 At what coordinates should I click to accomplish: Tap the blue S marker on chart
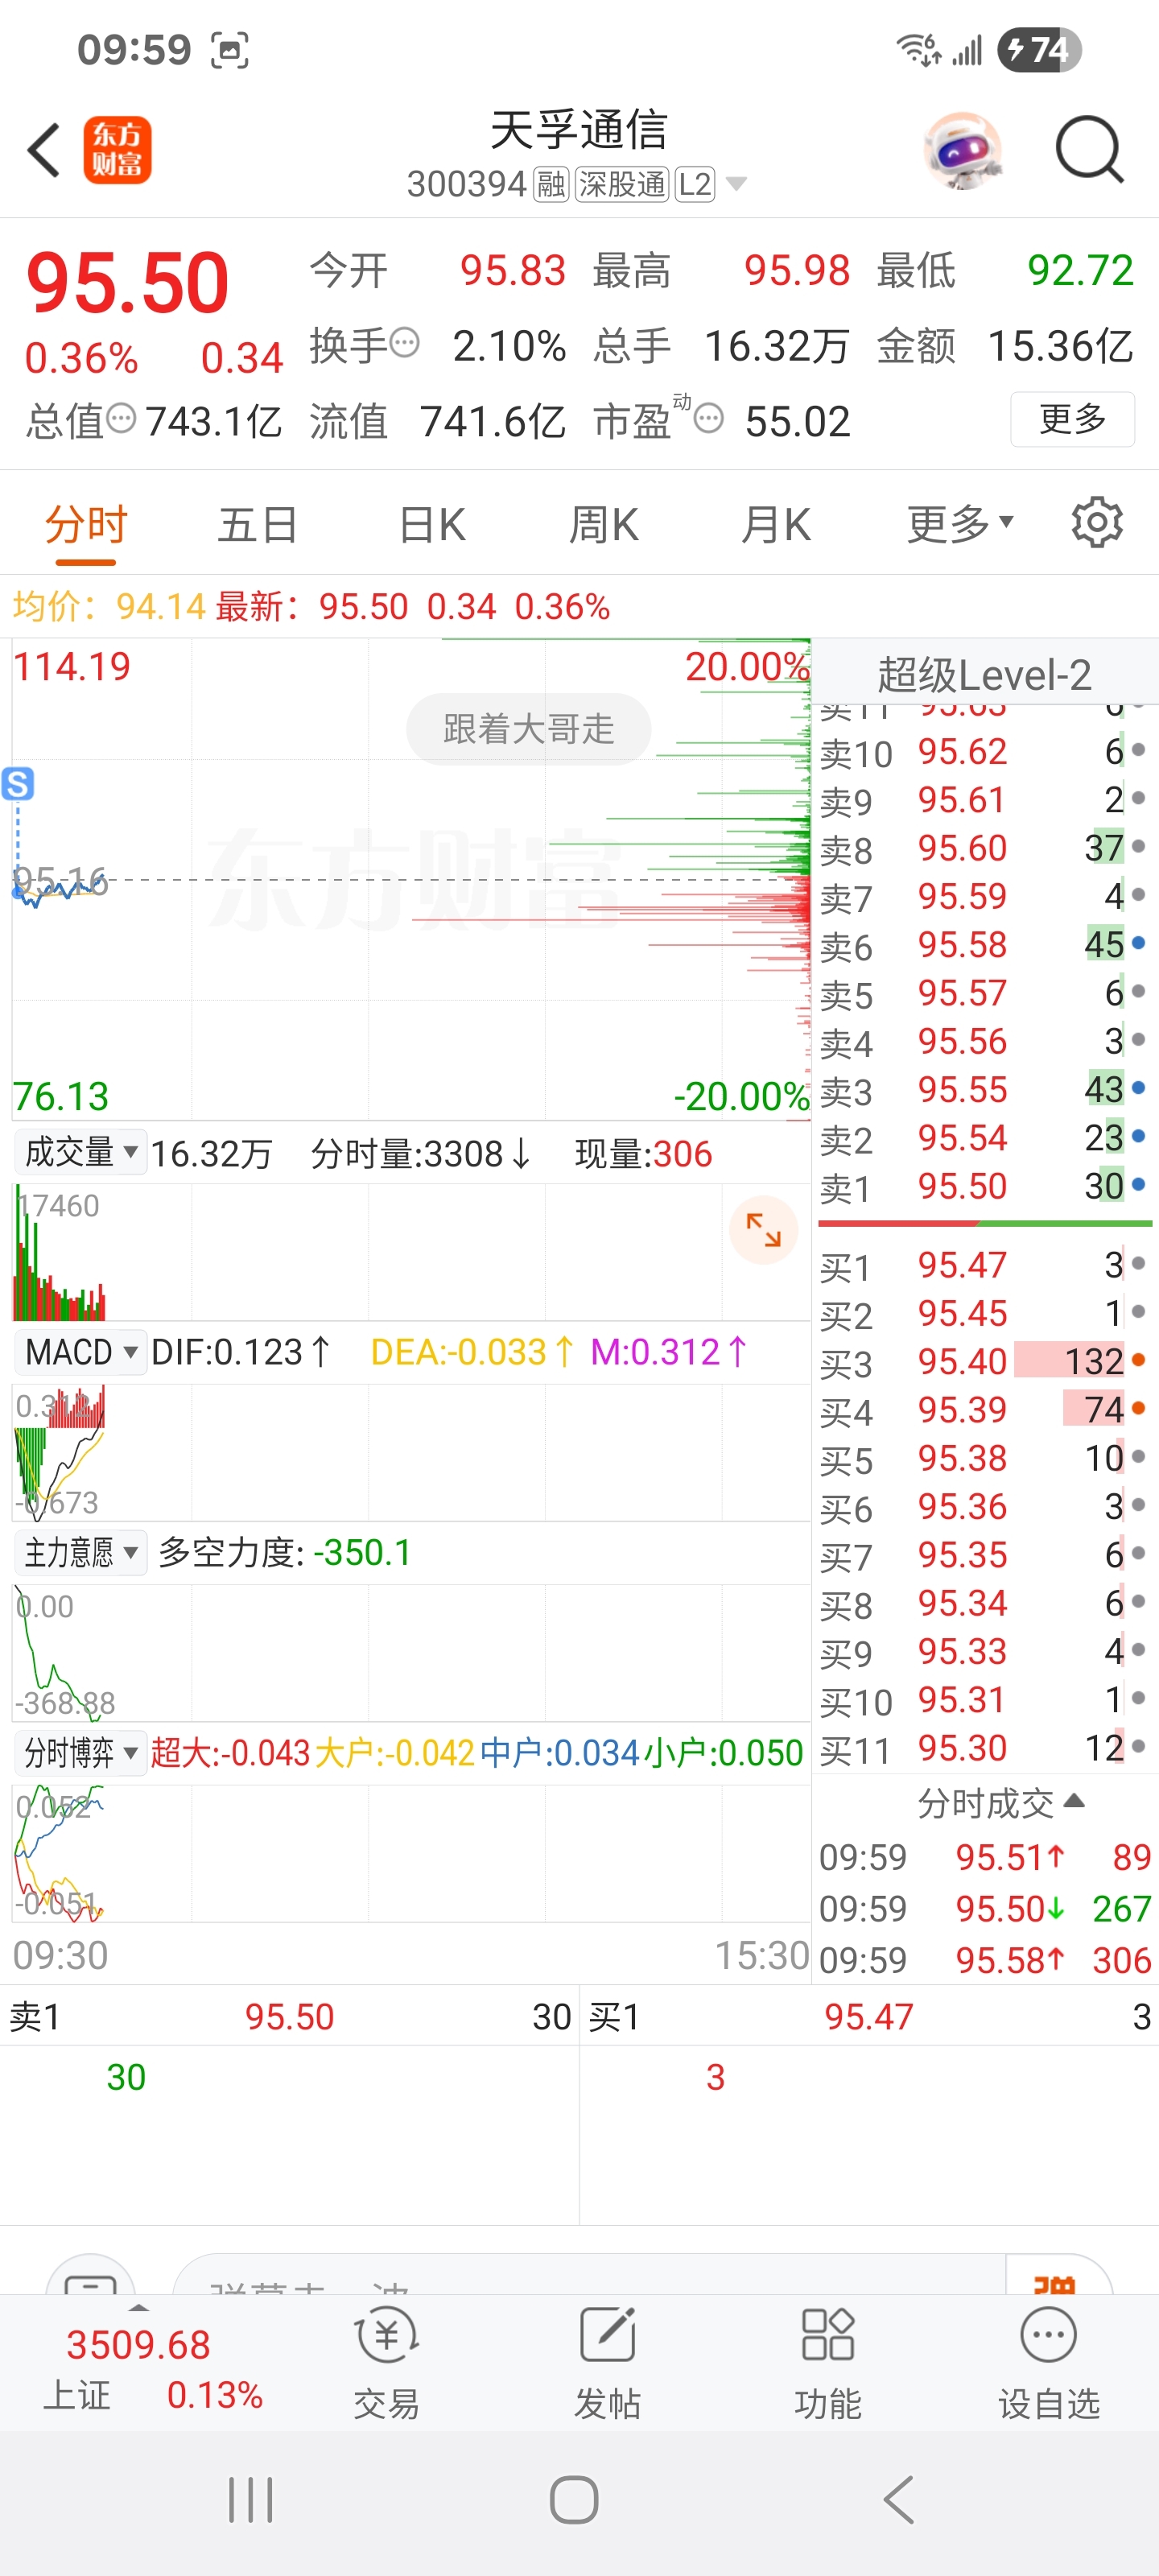(x=18, y=783)
